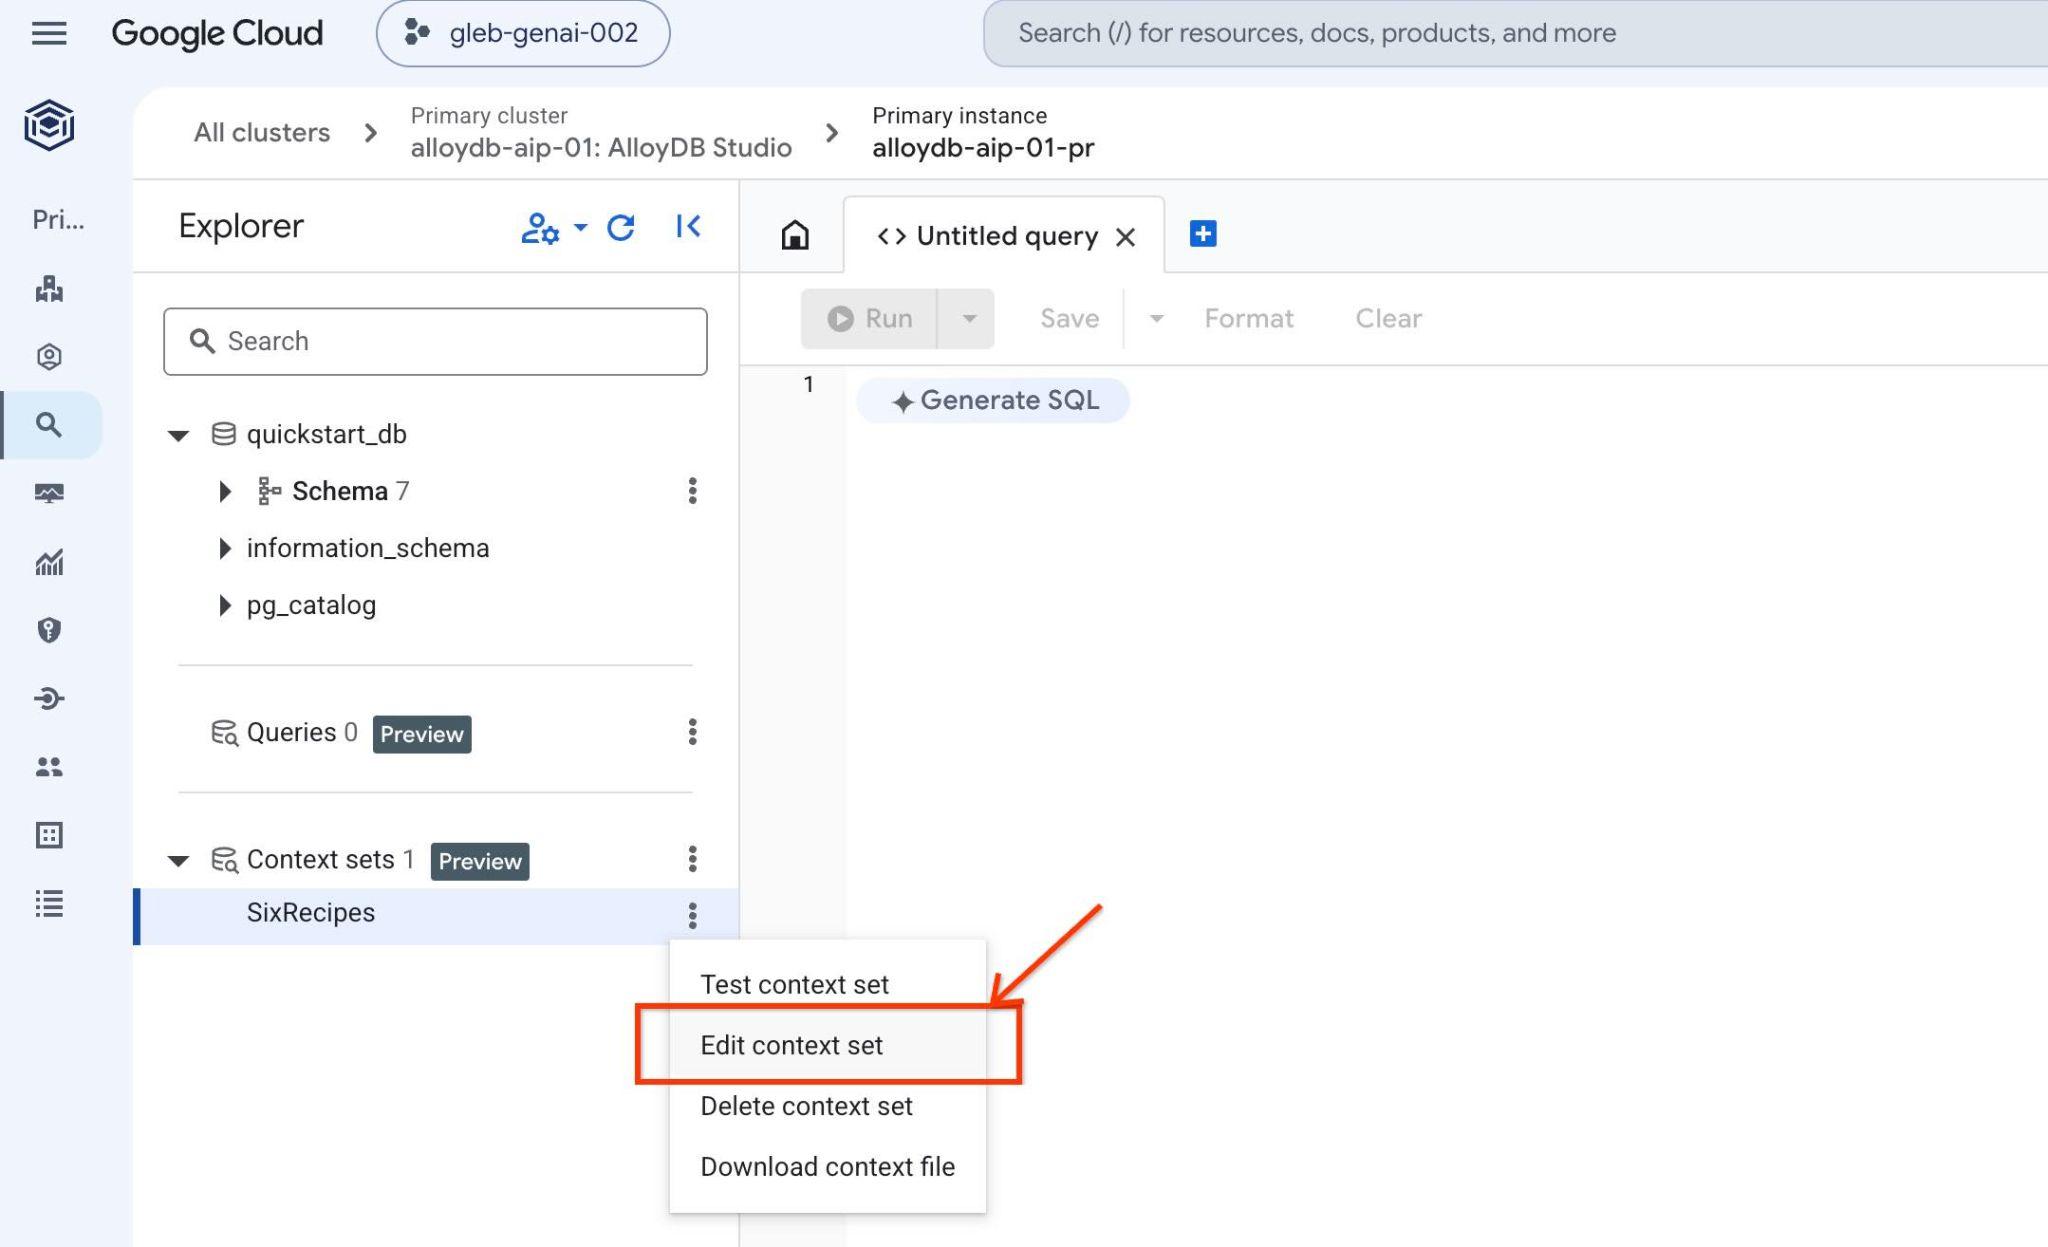Screen dimensions: 2048x1247
Task: Click the AlloyDB product logo icon
Action: [49, 125]
